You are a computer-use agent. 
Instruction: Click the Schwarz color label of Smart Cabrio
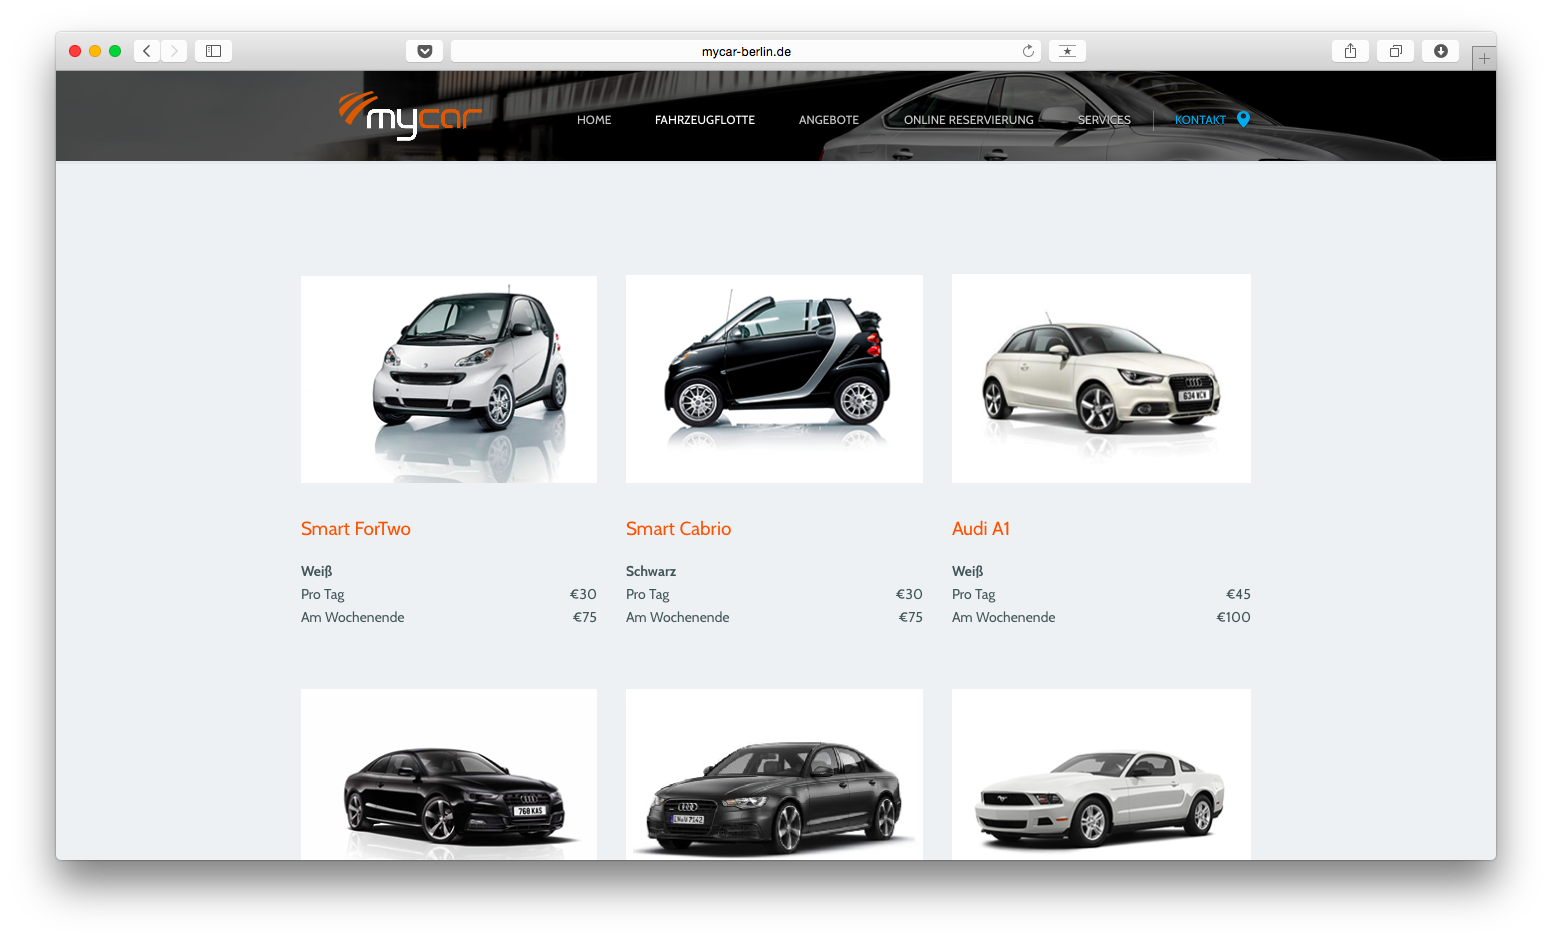coord(651,571)
